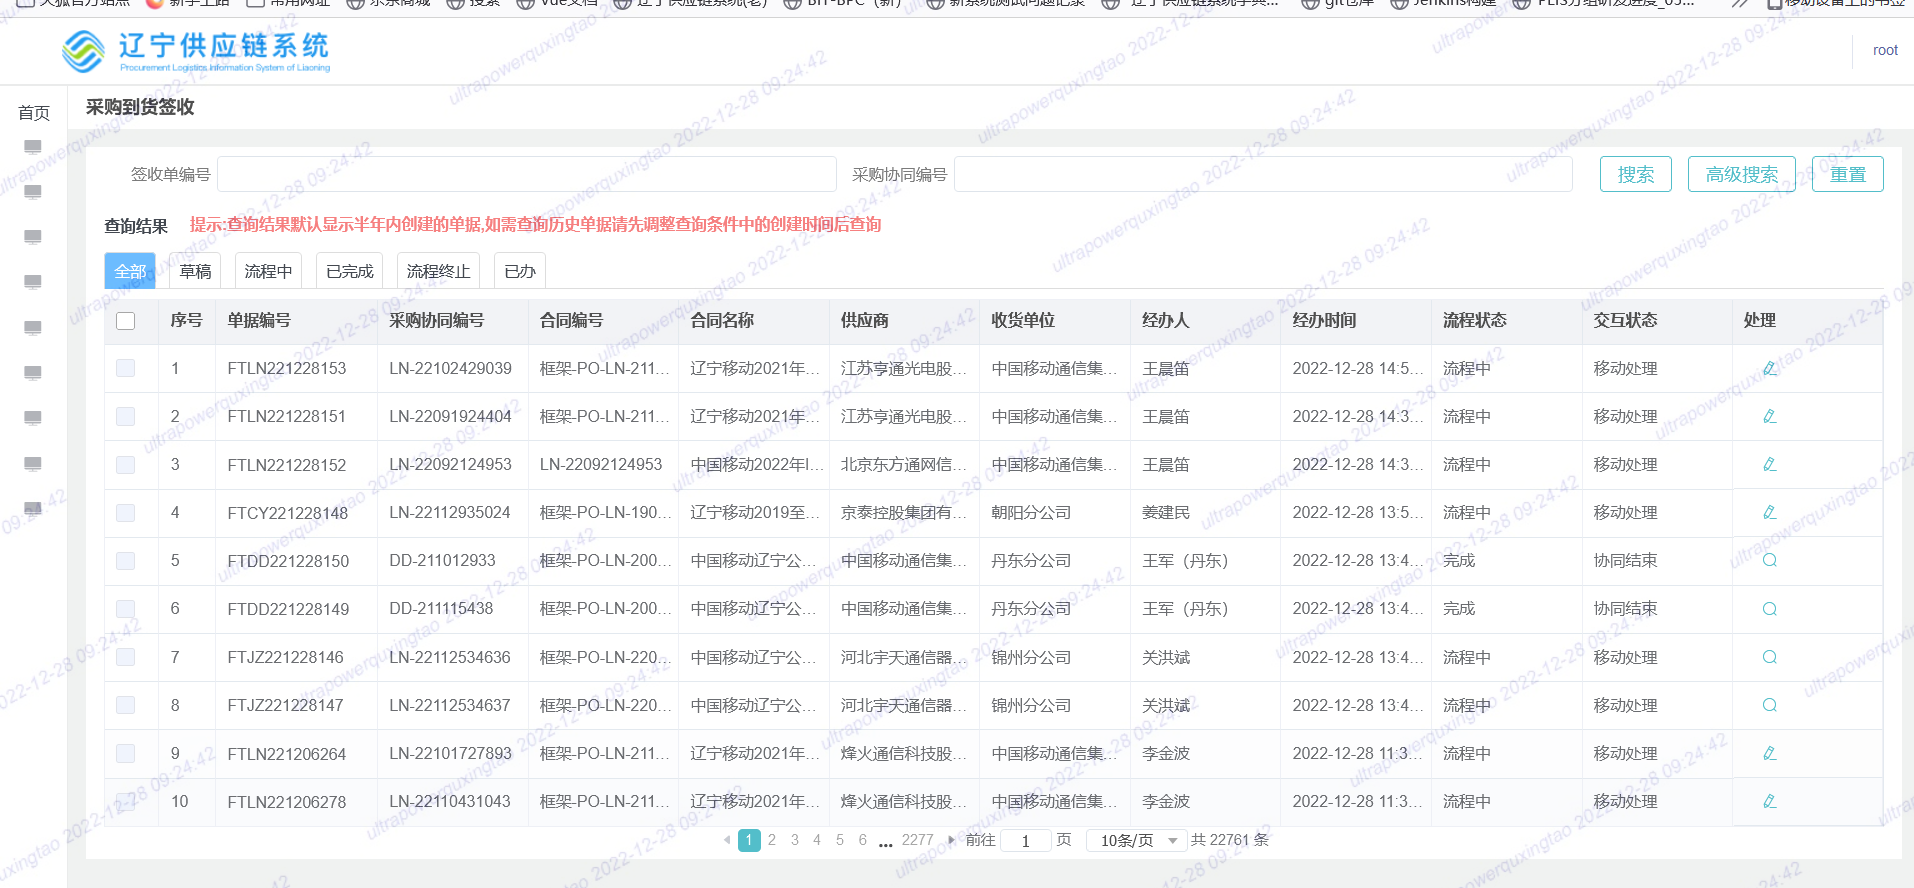Jump to page 4 in pagination

[817, 840]
